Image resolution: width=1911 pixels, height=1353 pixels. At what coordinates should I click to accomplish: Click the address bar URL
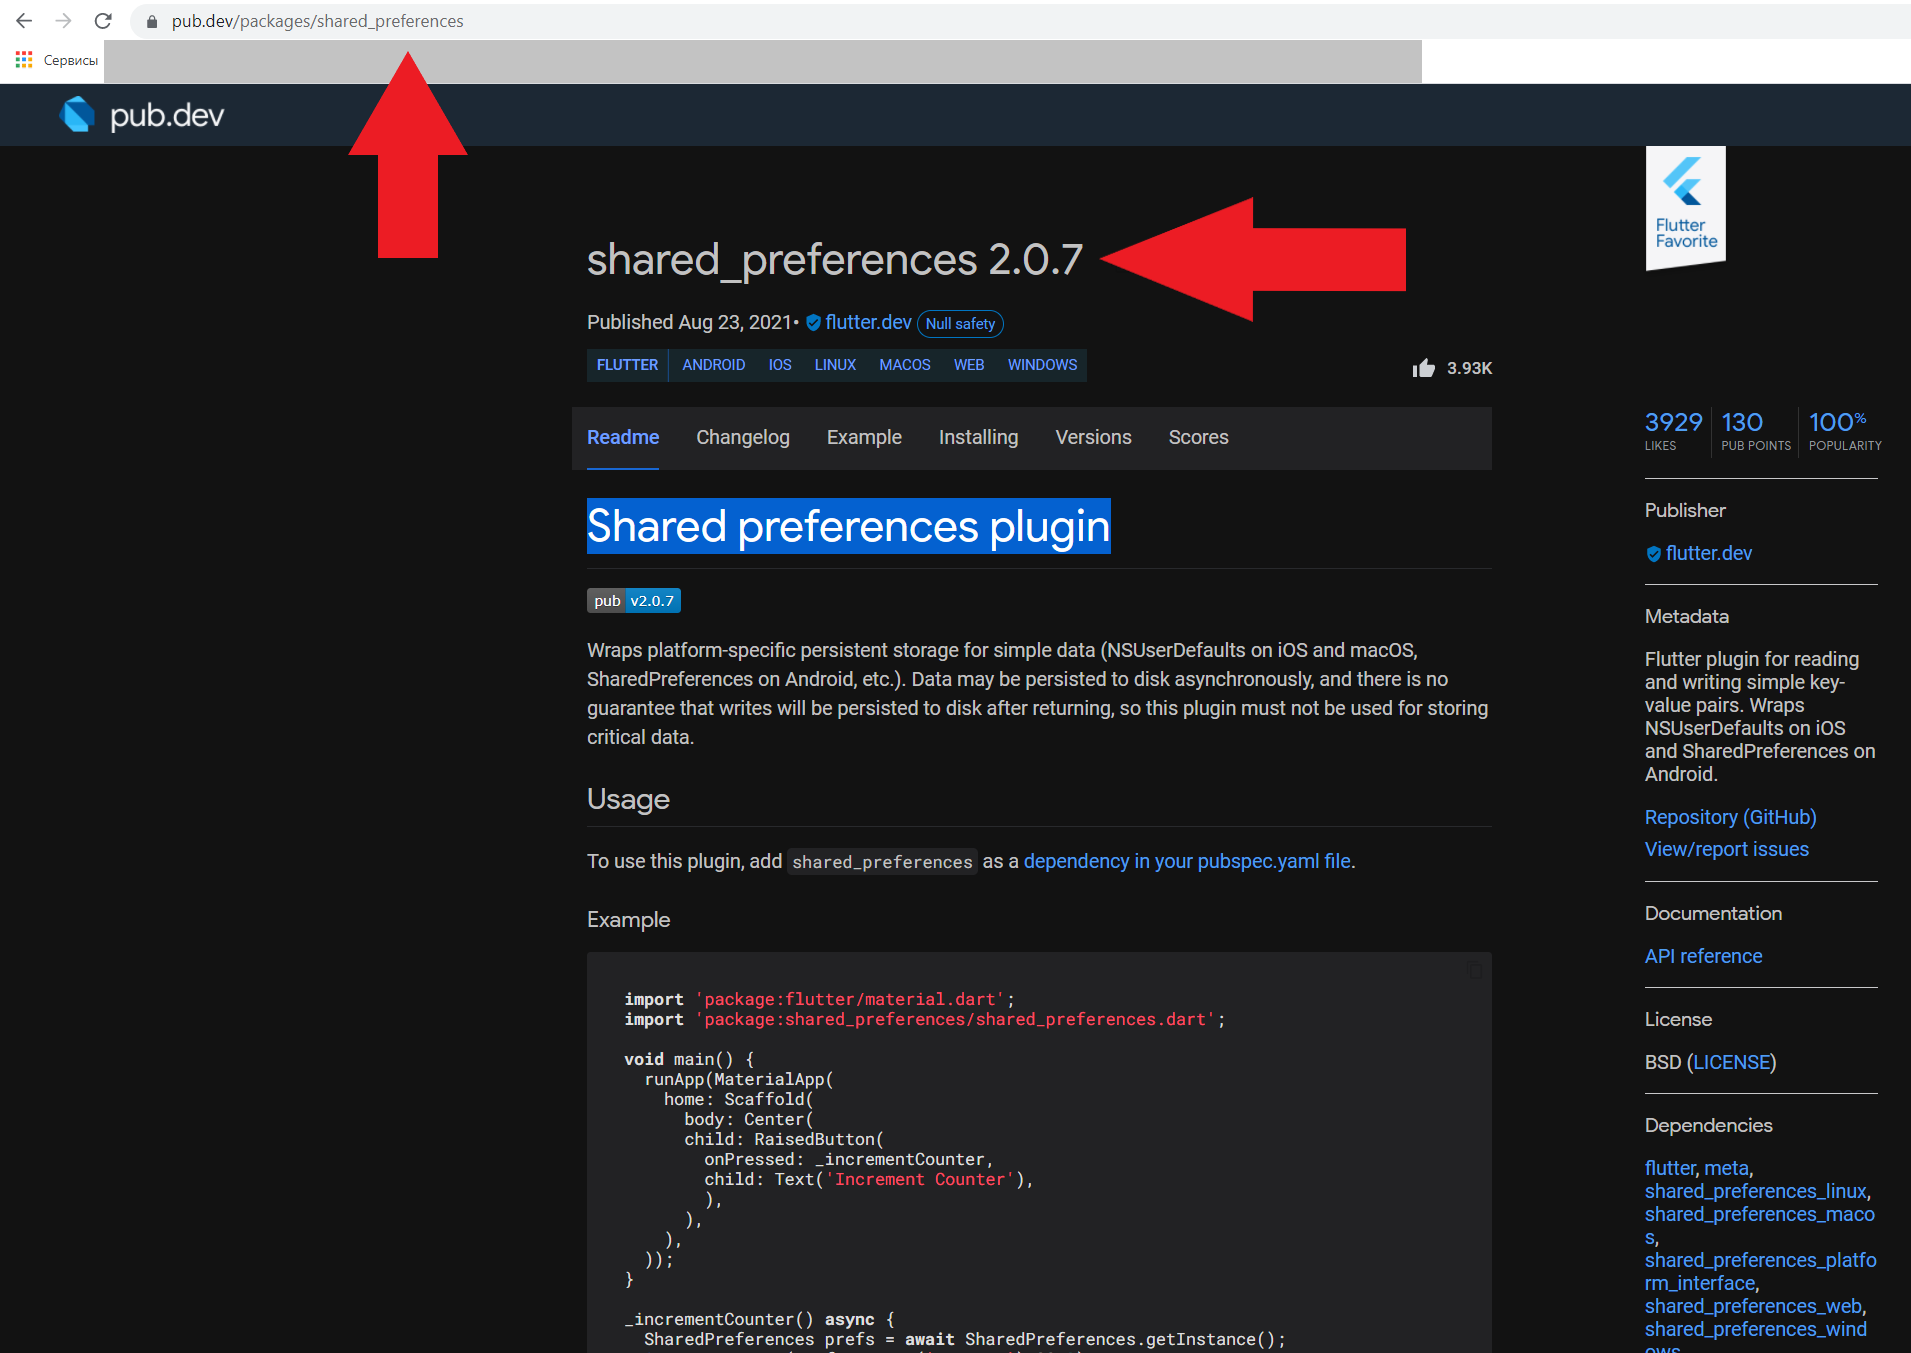(317, 21)
